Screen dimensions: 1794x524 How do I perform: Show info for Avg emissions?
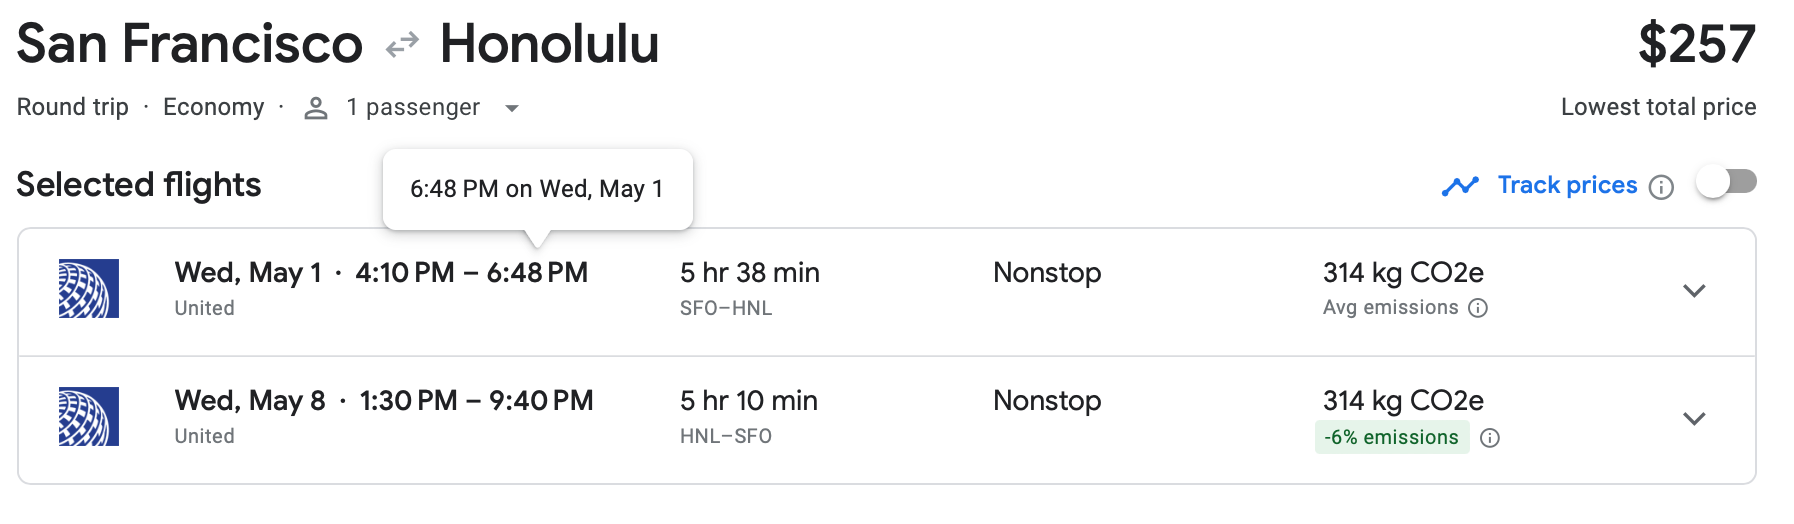(x=1478, y=308)
